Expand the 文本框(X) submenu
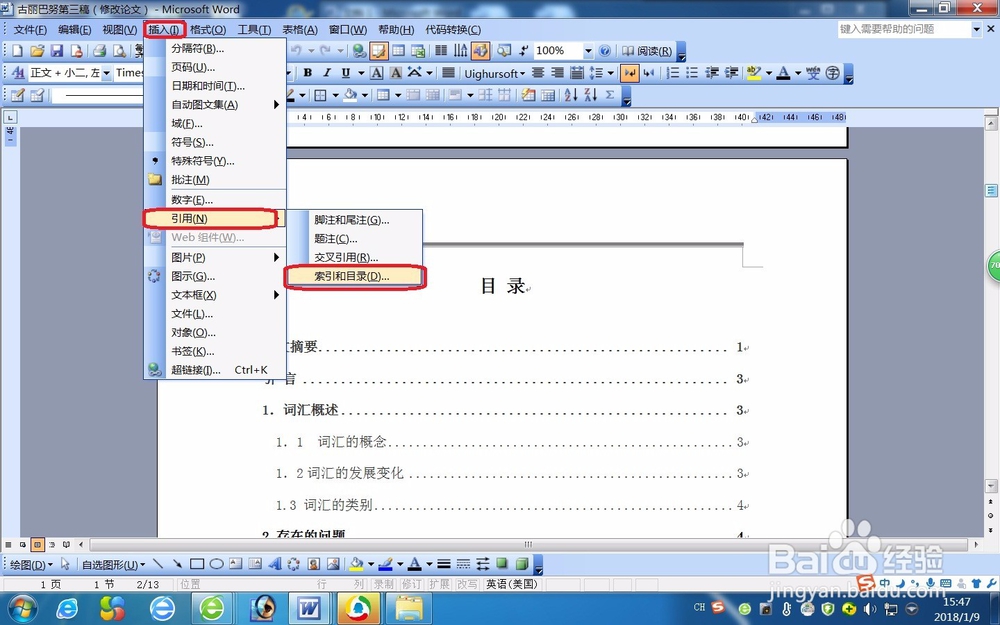Screen dimensions: 1000x625 click(x=215, y=295)
